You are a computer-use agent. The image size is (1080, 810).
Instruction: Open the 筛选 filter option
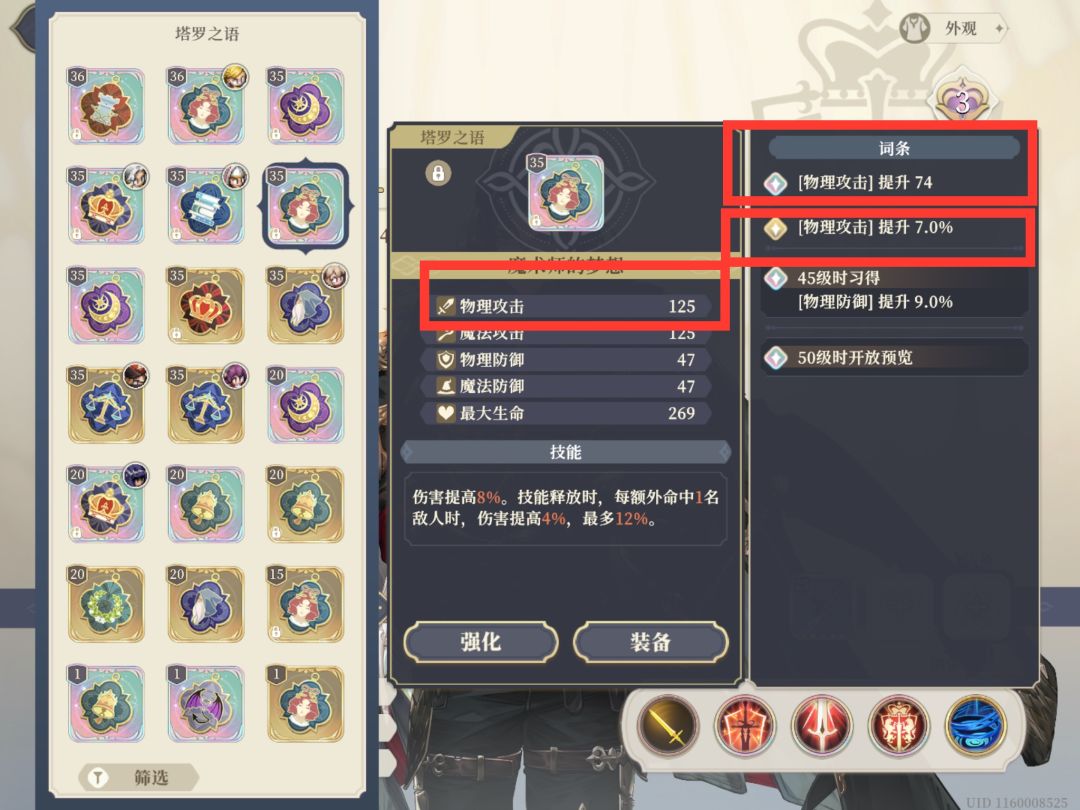[138, 778]
